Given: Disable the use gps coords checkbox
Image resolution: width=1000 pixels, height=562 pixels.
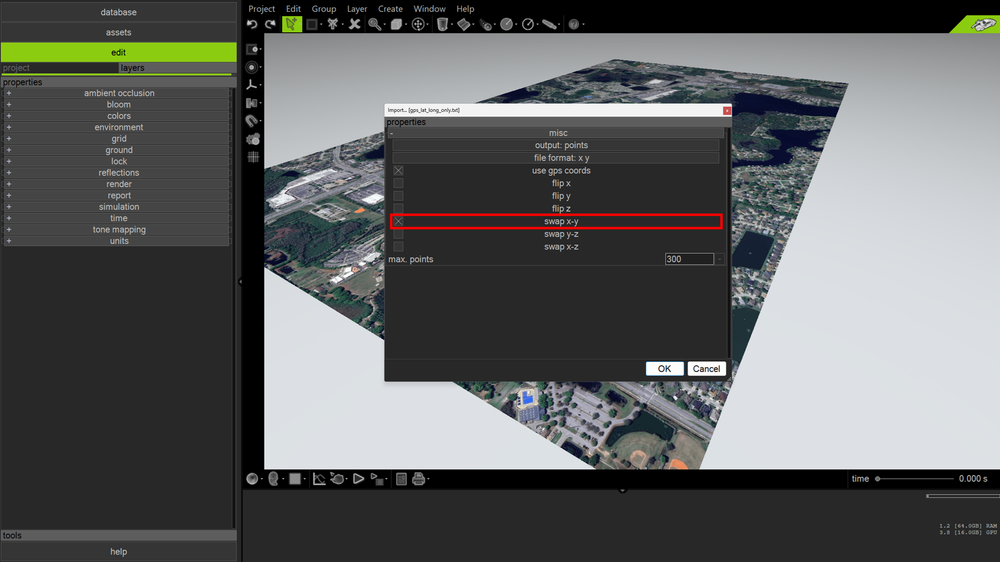Looking at the screenshot, I should (x=398, y=171).
